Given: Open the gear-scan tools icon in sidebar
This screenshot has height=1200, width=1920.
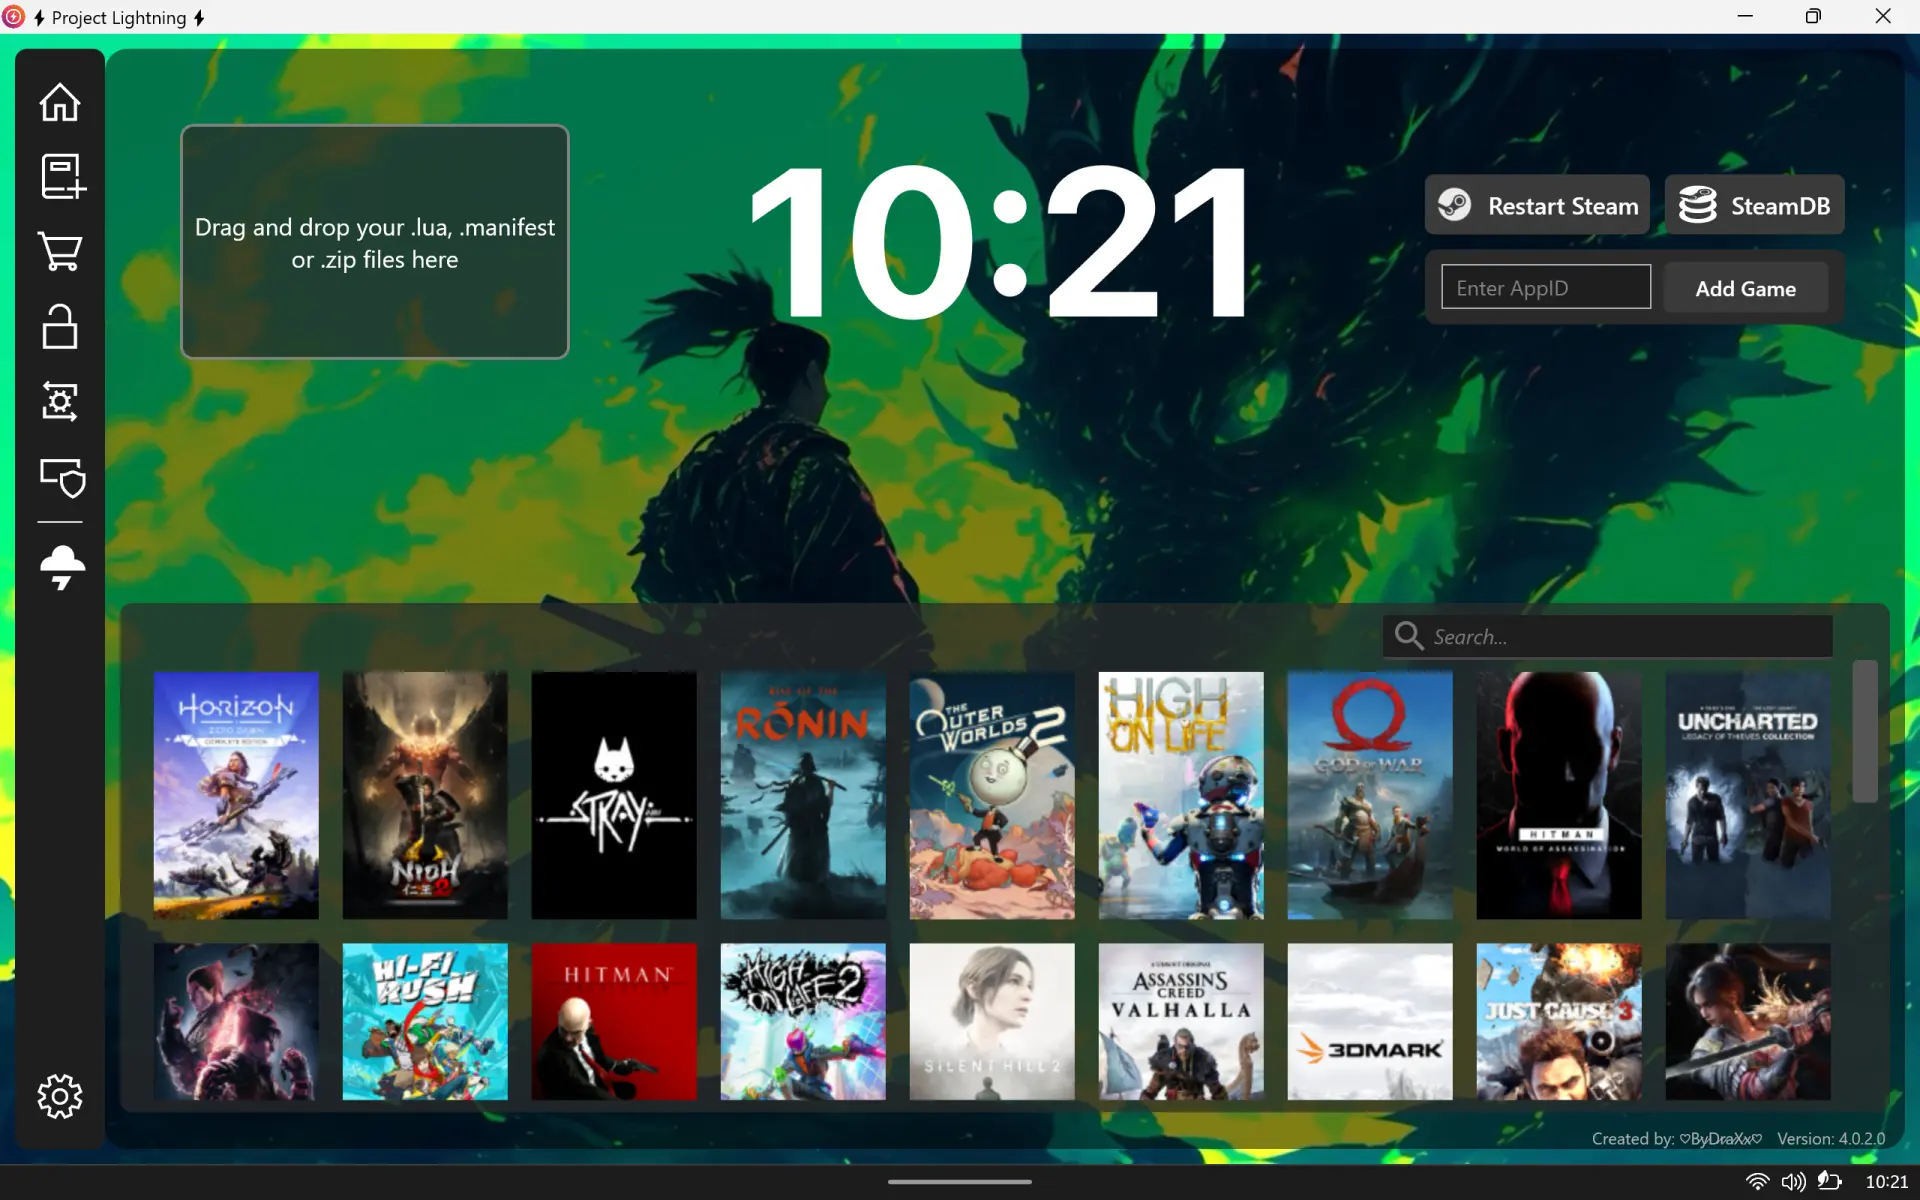Looking at the screenshot, I should click(60, 401).
